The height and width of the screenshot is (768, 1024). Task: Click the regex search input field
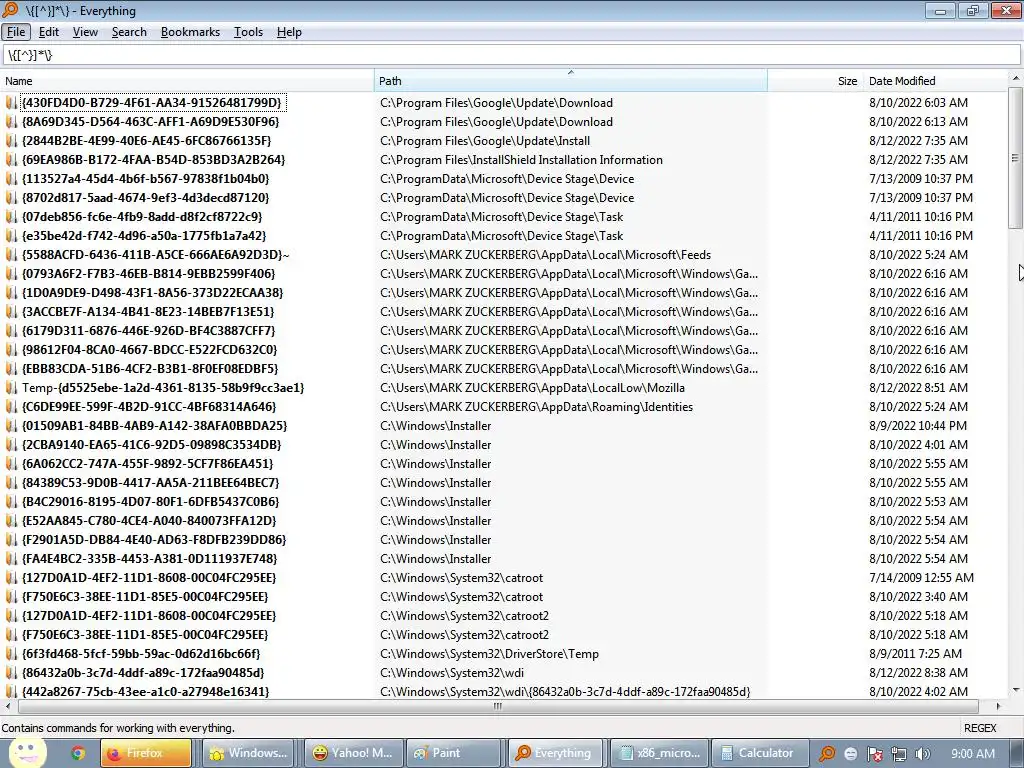512,56
